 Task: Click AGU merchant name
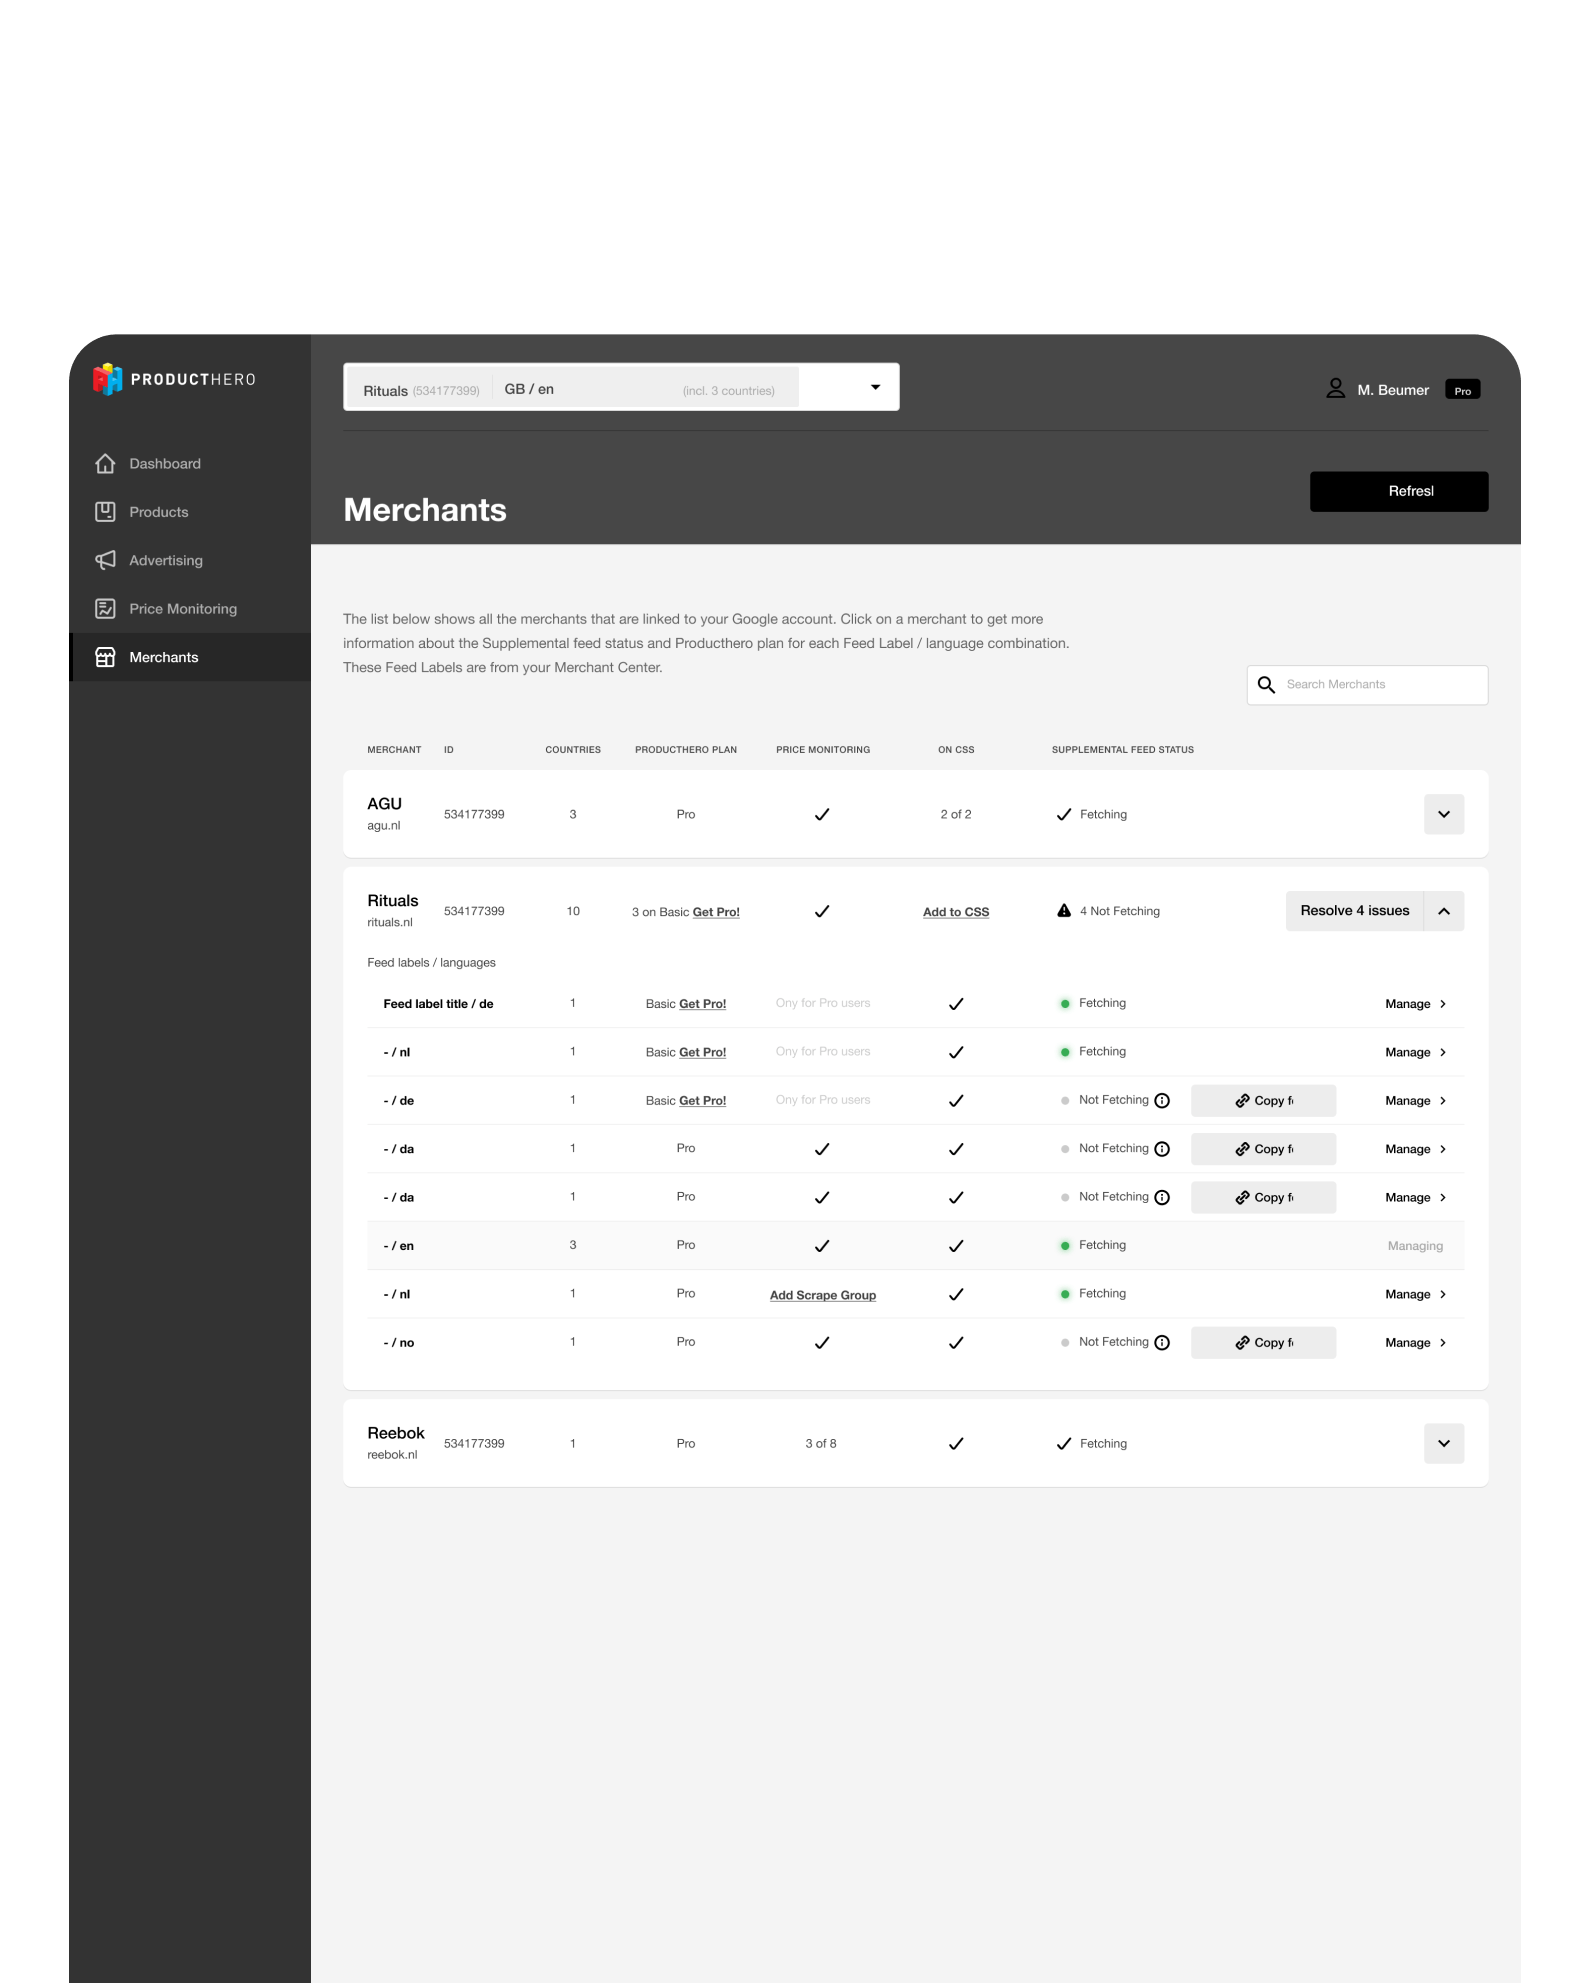(384, 804)
